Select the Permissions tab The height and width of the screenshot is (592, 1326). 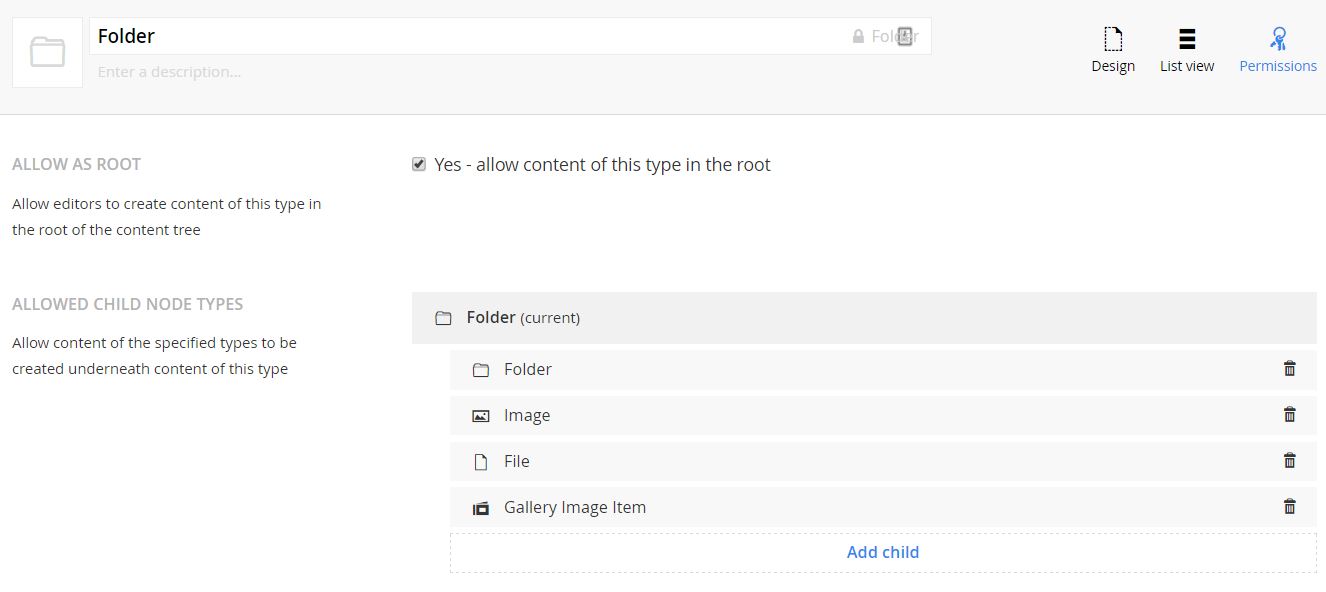[x=1277, y=50]
